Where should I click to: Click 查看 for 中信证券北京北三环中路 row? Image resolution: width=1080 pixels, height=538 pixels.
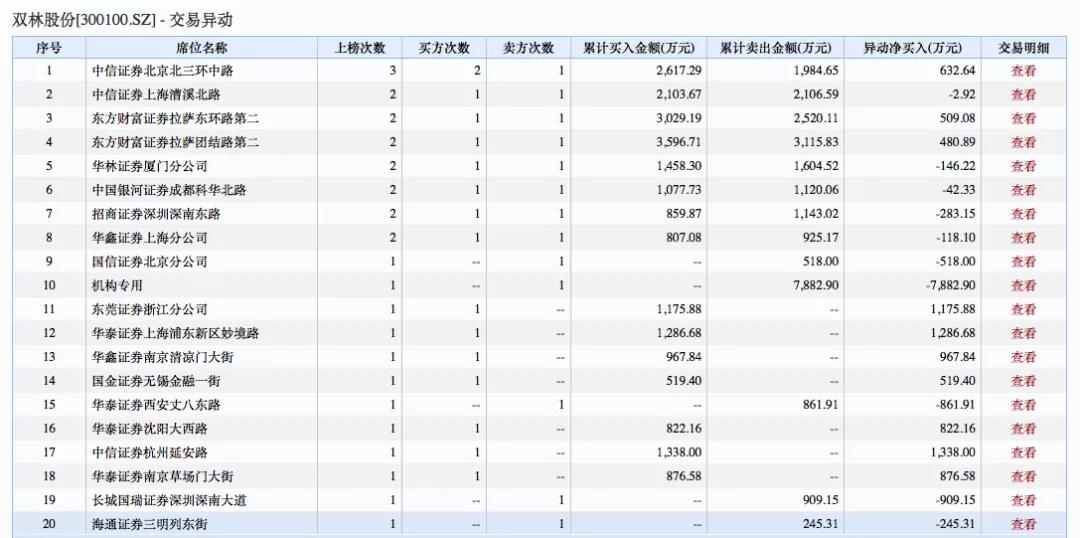1023,71
